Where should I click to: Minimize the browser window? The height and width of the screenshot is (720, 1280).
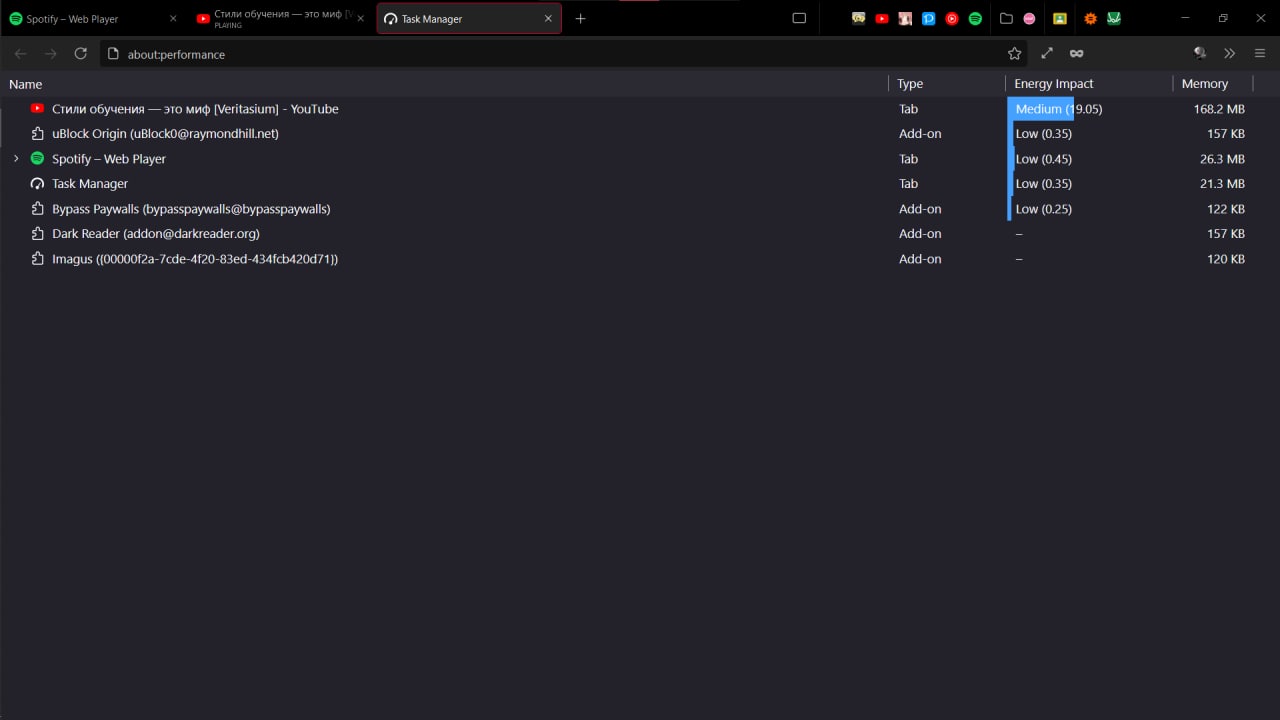click(1185, 18)
